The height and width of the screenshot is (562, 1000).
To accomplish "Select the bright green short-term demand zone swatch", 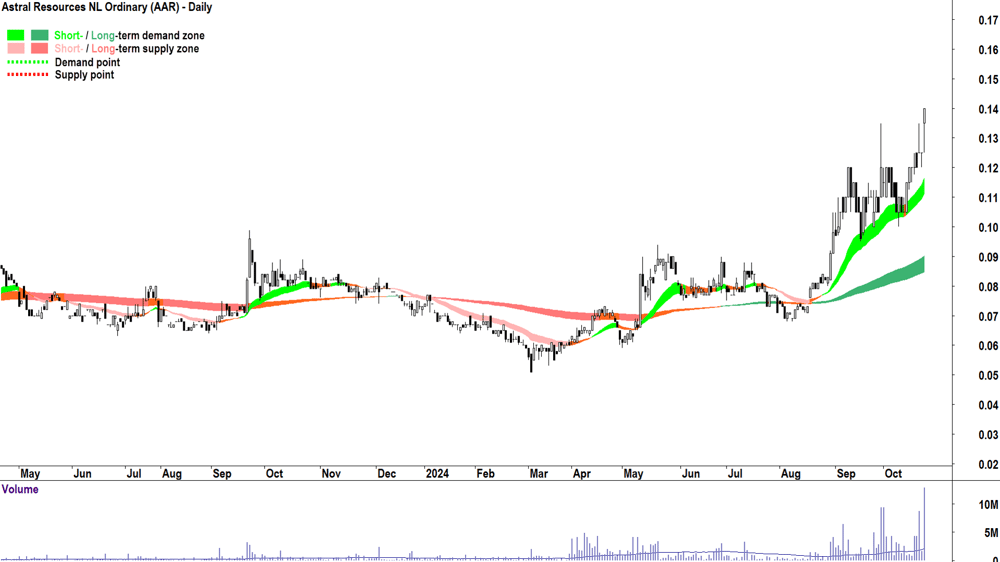I will click(x=16, y=35).
